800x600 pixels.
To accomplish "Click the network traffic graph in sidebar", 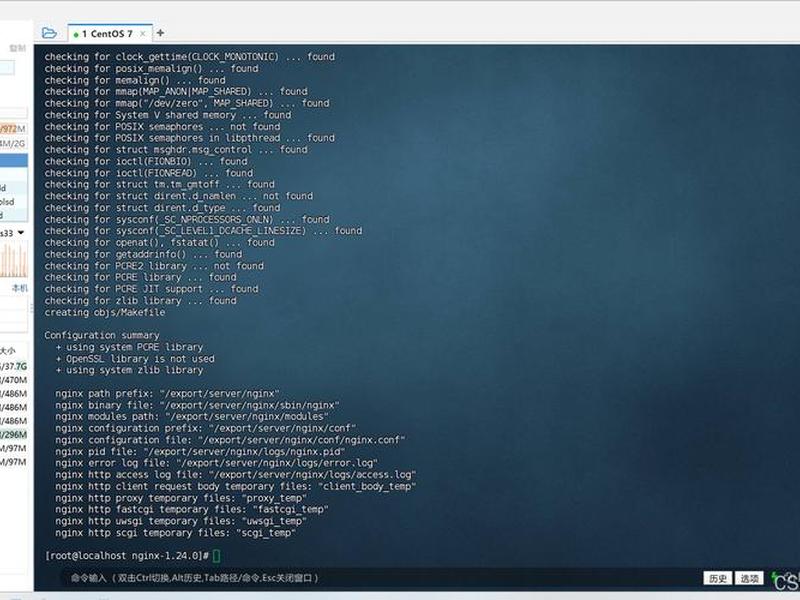I will coord(14,260).
